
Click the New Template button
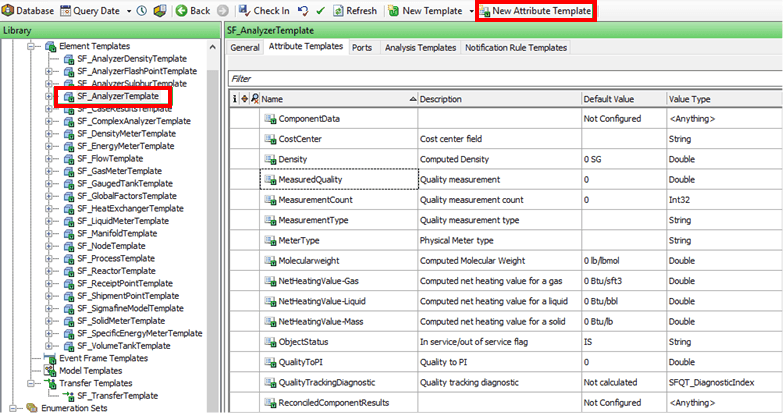coord(425,10)
